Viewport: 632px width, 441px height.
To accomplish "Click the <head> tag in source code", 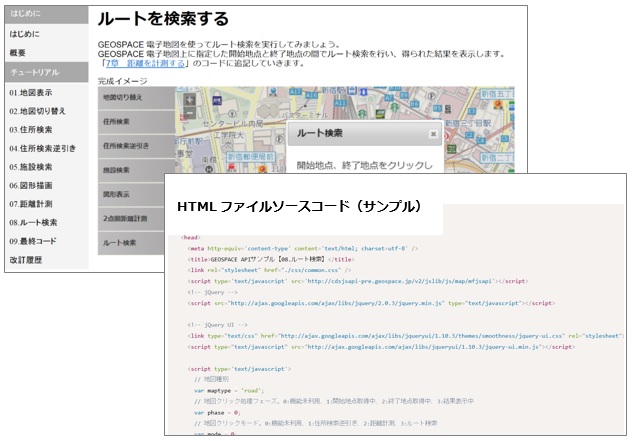I will 191,237.
